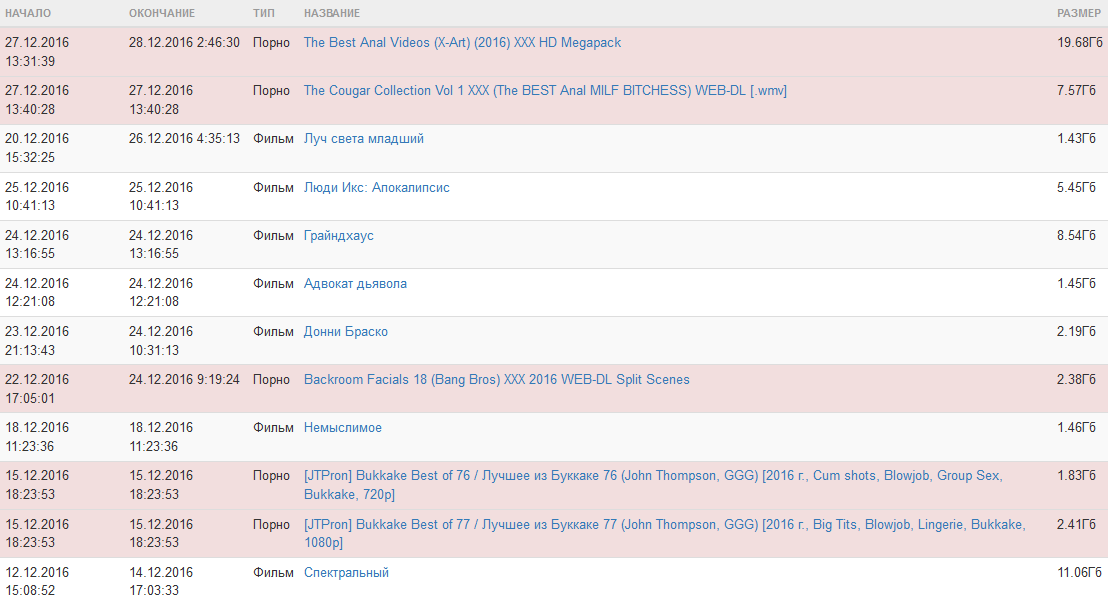Screen dimensions: 1108x601
Task: Click start time 20.12.2016 15:32:25
Action: point(37,148)
